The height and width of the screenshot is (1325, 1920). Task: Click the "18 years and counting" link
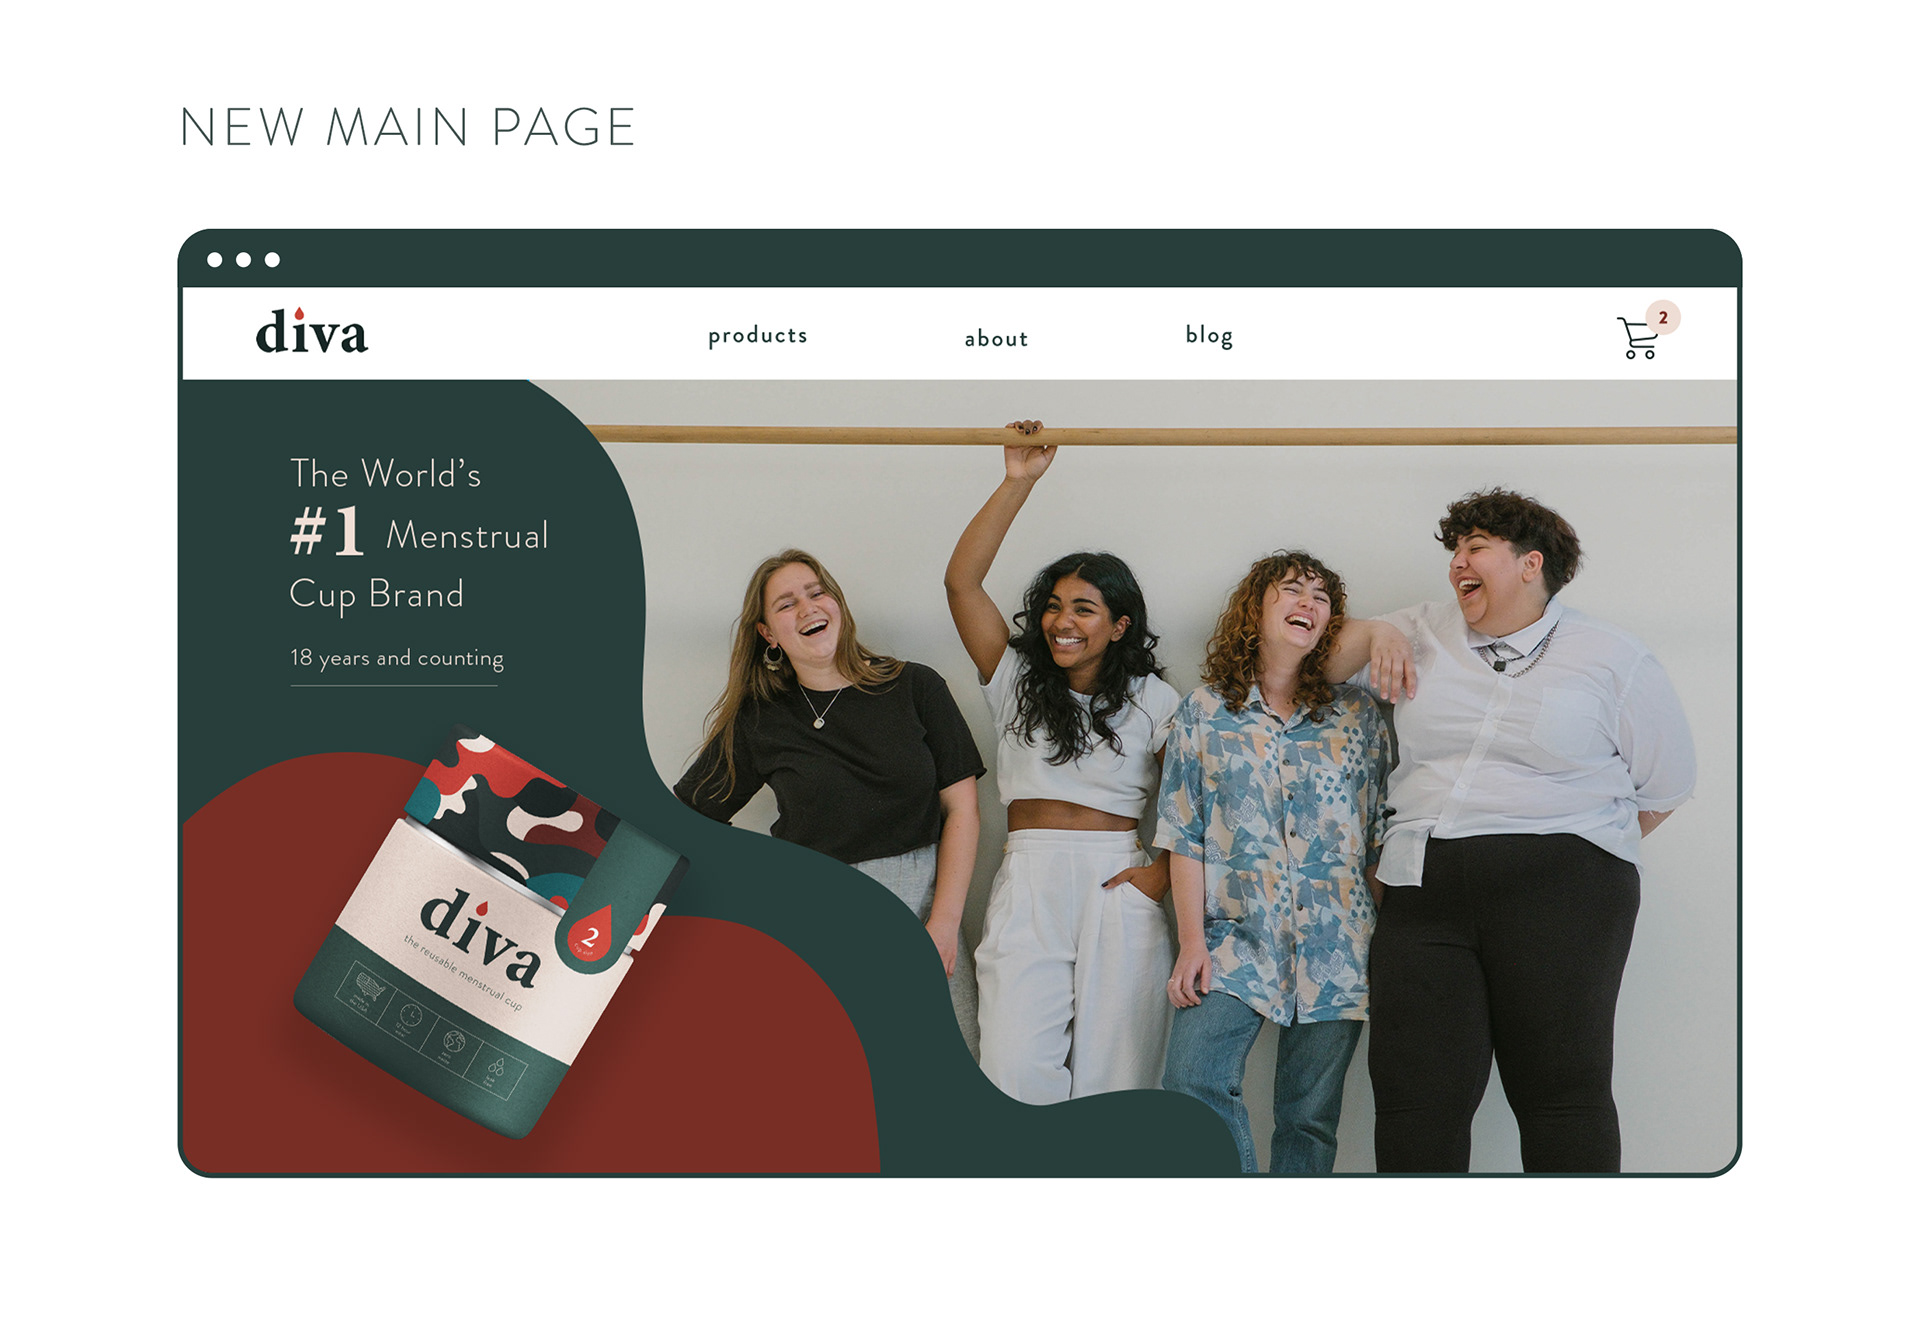(x=396, y=658)
